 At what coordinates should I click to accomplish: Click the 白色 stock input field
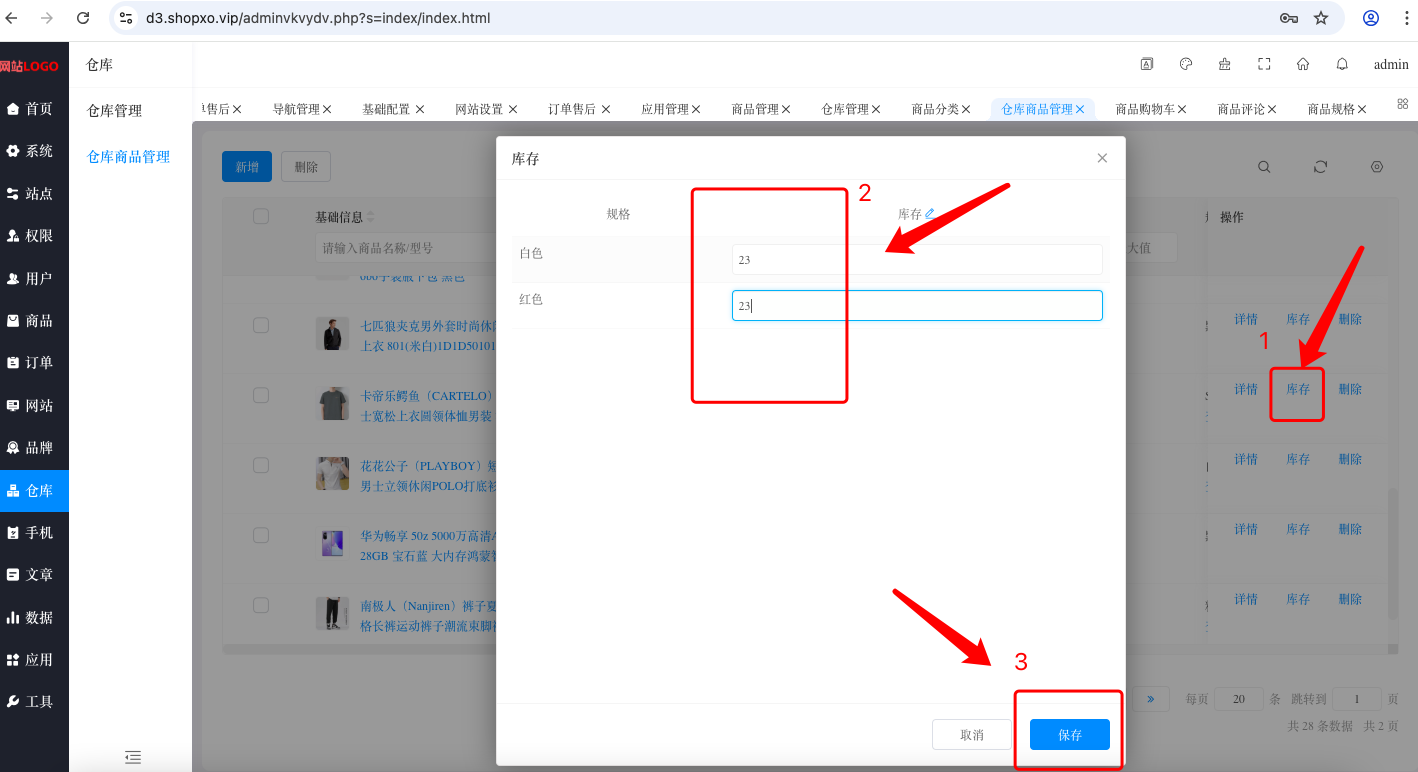click(x=917, y=260)
